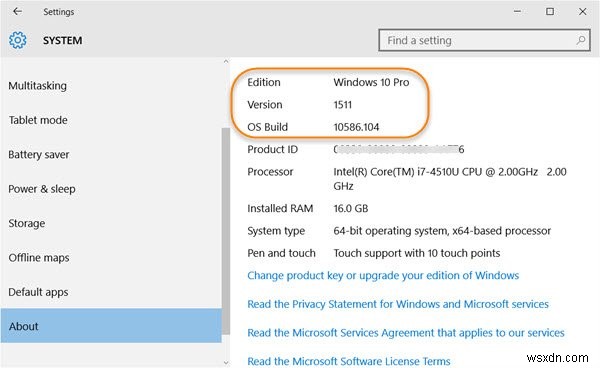Click the sidebar scroll up arrow
Screen dimensions: 600x368
tap(226, 62)
